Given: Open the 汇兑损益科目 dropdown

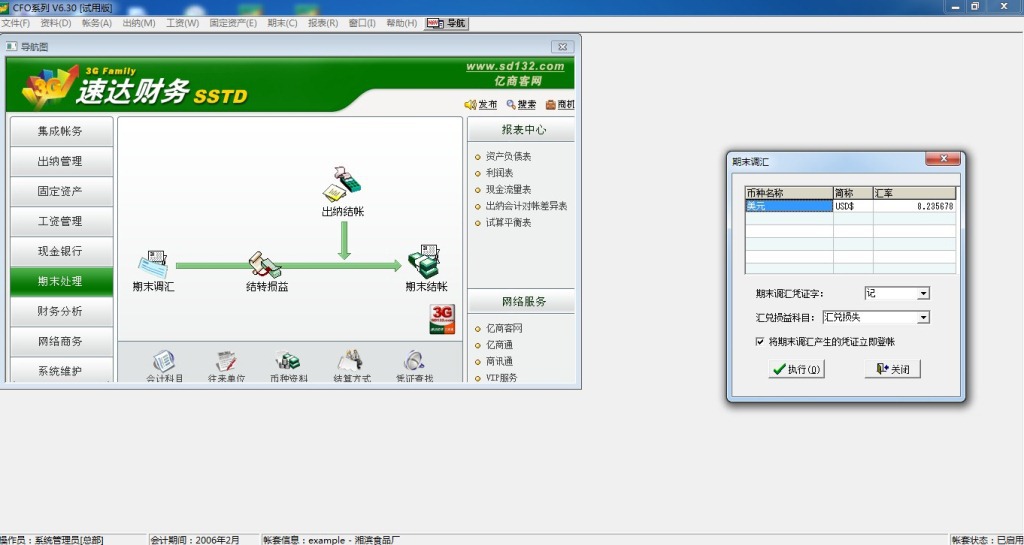Looking at the screenshot, I should coord(923,318).
